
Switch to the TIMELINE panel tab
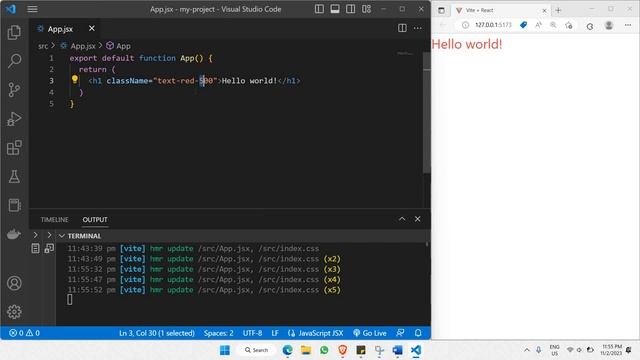(54, 220)
